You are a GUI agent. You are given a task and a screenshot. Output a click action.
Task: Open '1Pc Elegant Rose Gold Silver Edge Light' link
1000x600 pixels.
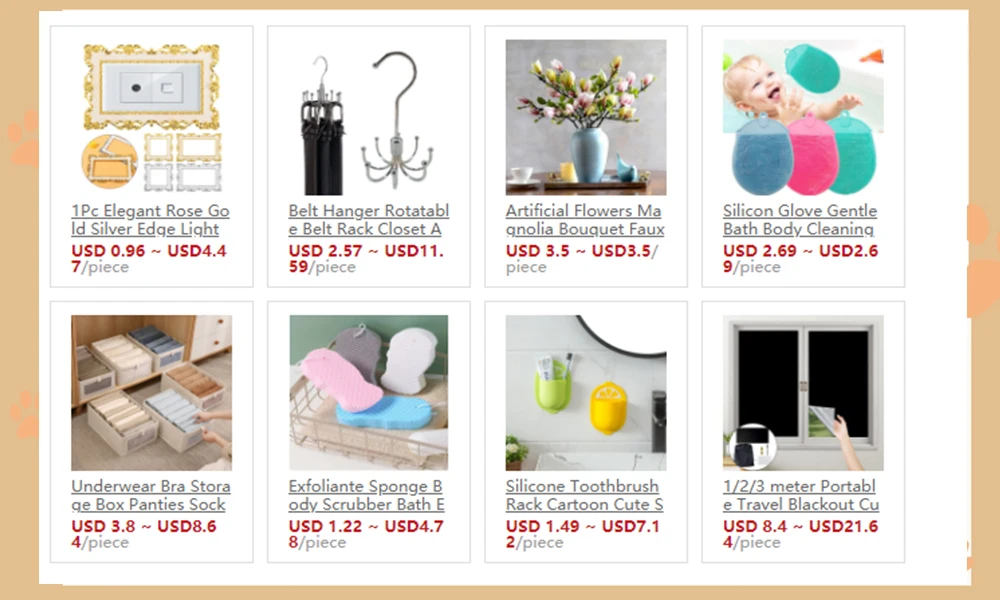[x=151, y=219]
